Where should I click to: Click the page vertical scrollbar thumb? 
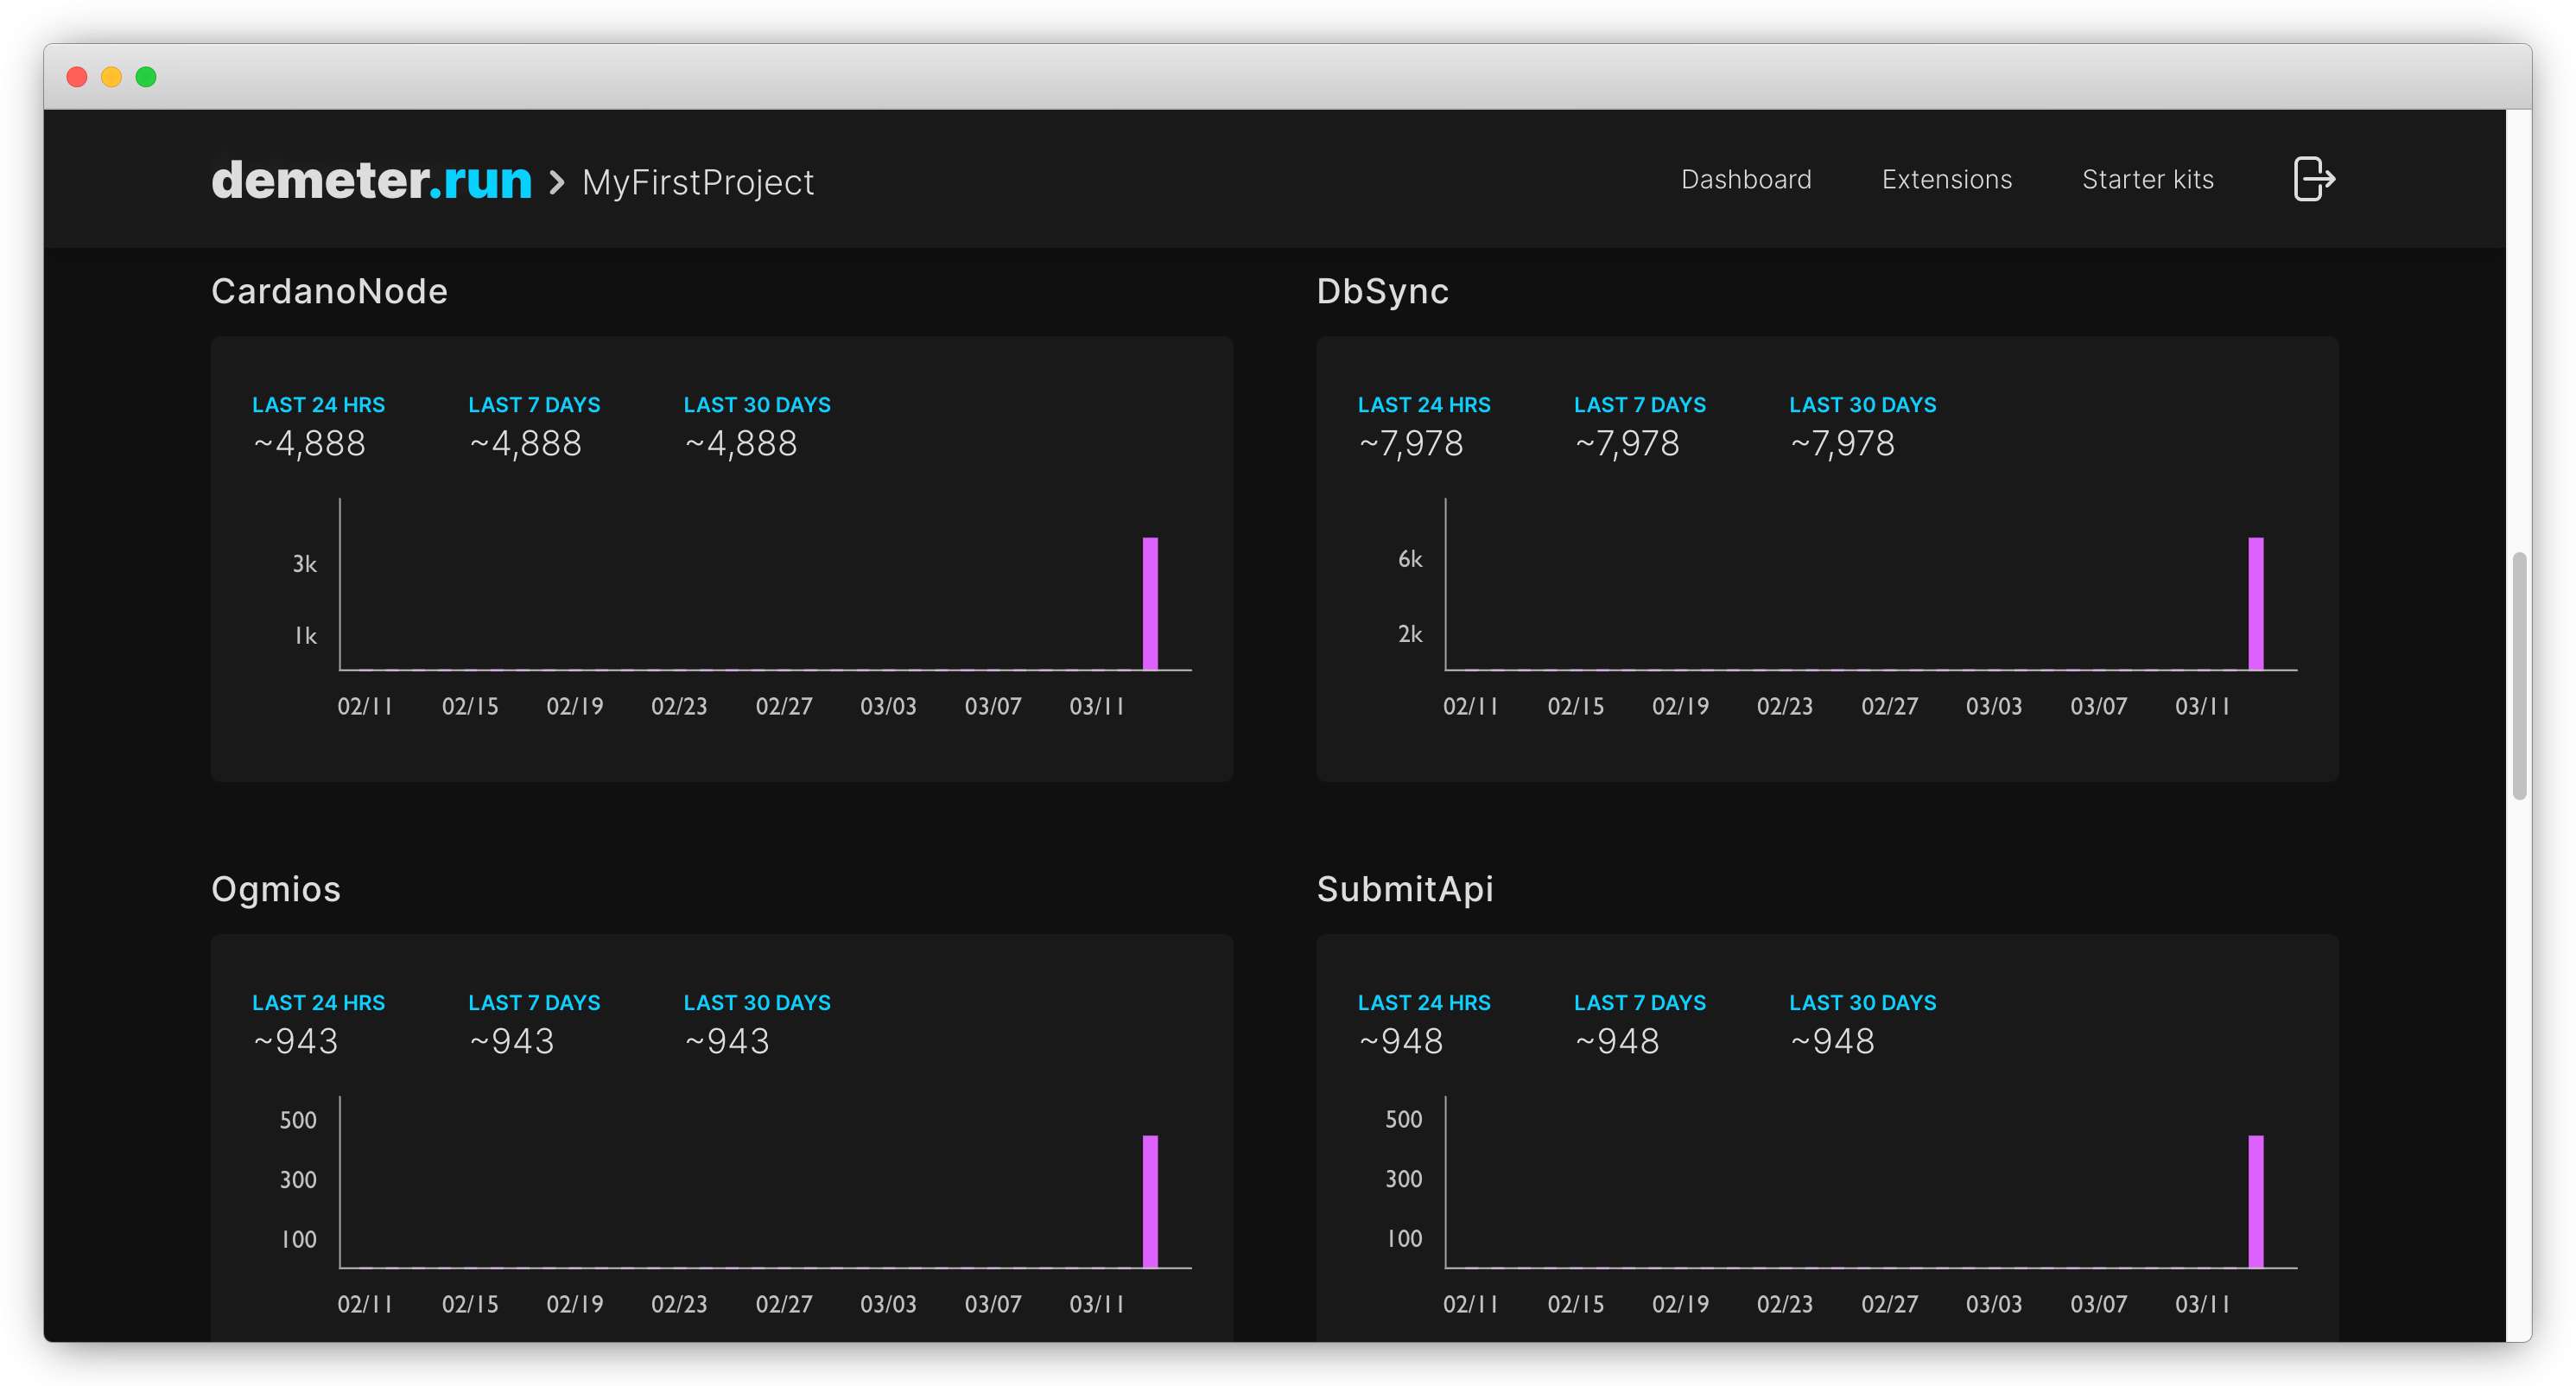(2519, 676)
